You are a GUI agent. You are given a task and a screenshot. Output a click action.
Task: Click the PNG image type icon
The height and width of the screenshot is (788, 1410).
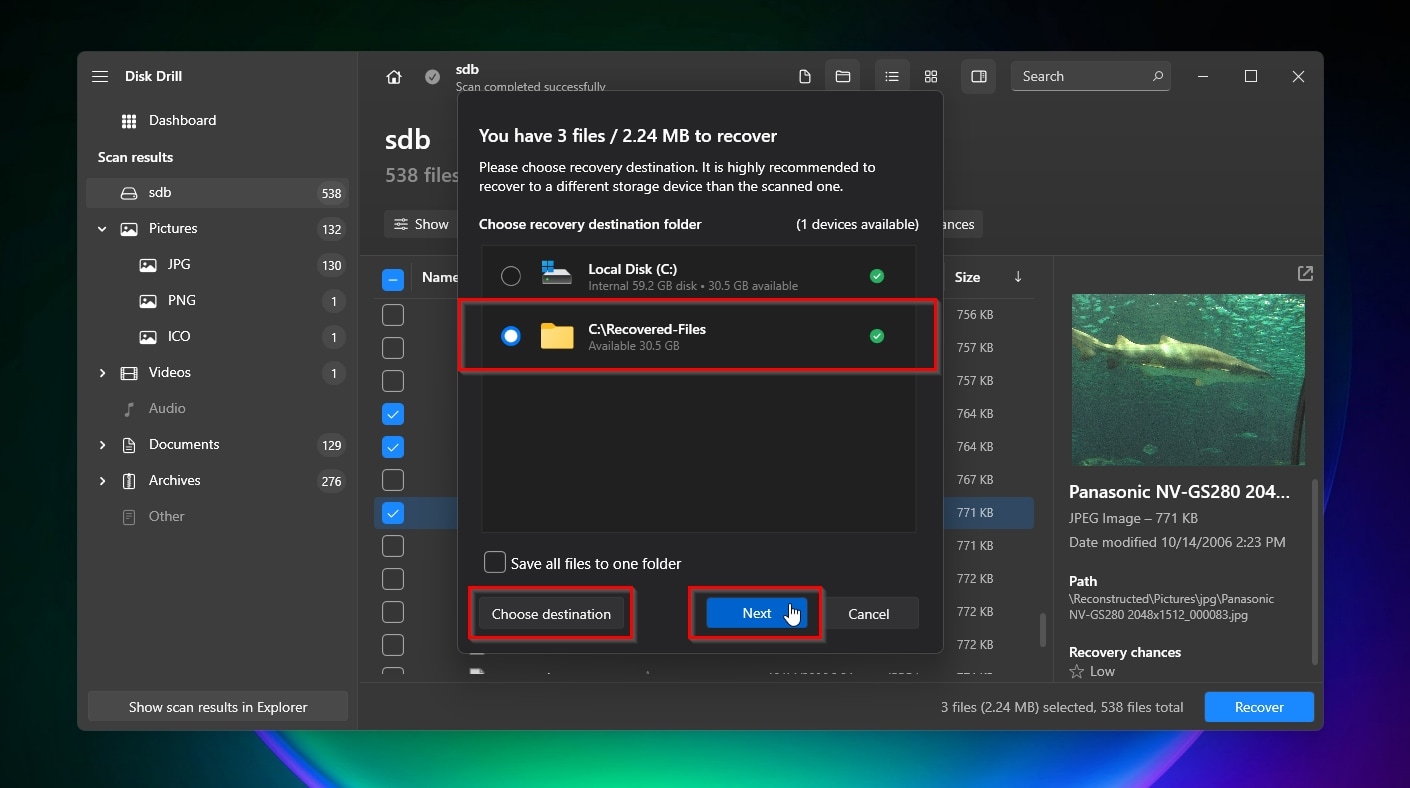click(148, 301)
